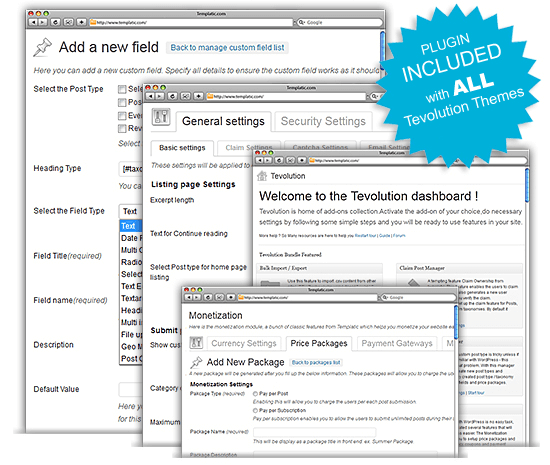Click magnifier icon in Add a new field search box
Image resolution: width=550 pixels, height=465 pixels.
click(x=301, y=22)
